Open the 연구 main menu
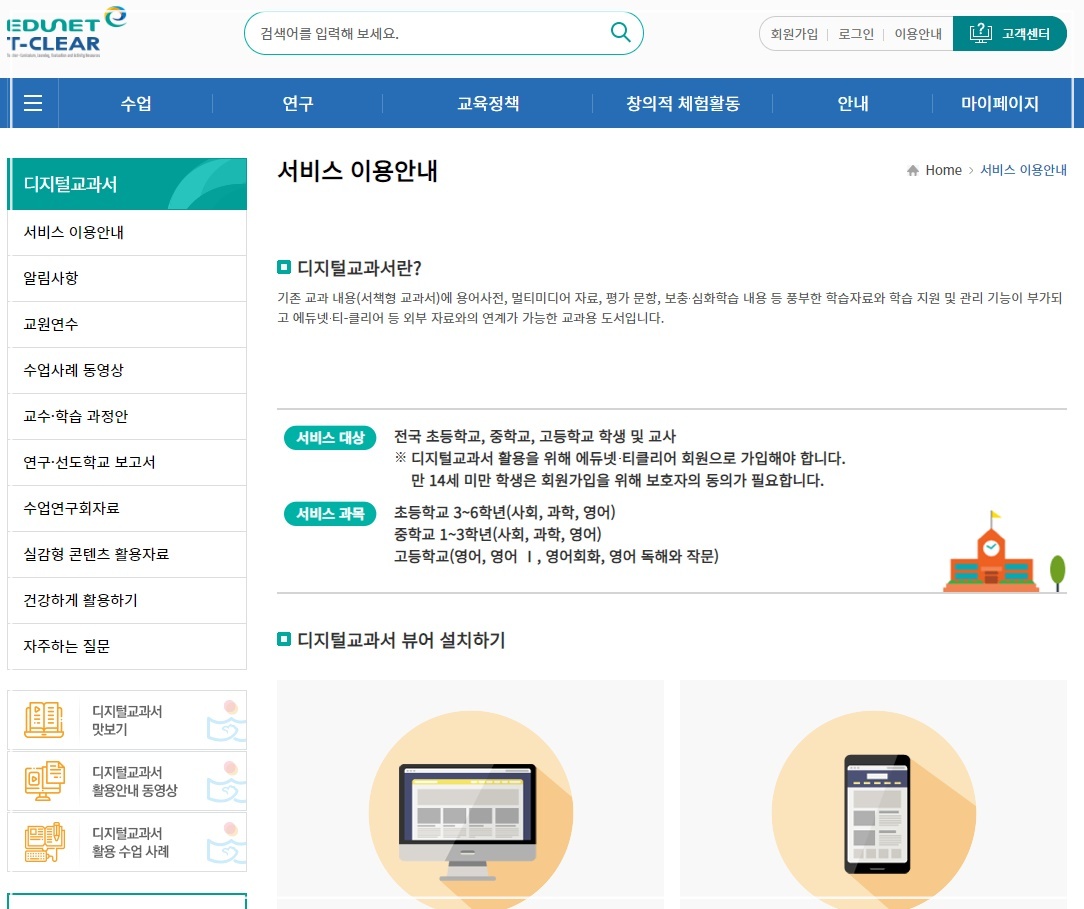Image resolution: width=1084 pixels, height=909 pixels. click(x=298, y=103)
